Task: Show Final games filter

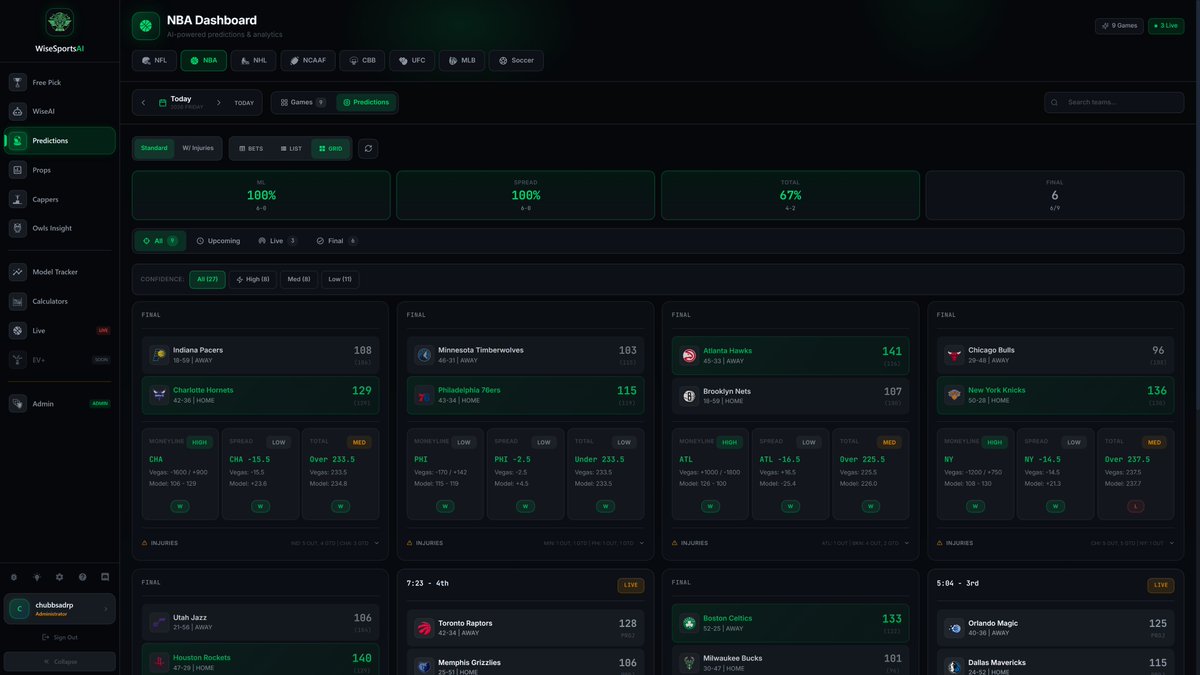Action: click(336, 241)
